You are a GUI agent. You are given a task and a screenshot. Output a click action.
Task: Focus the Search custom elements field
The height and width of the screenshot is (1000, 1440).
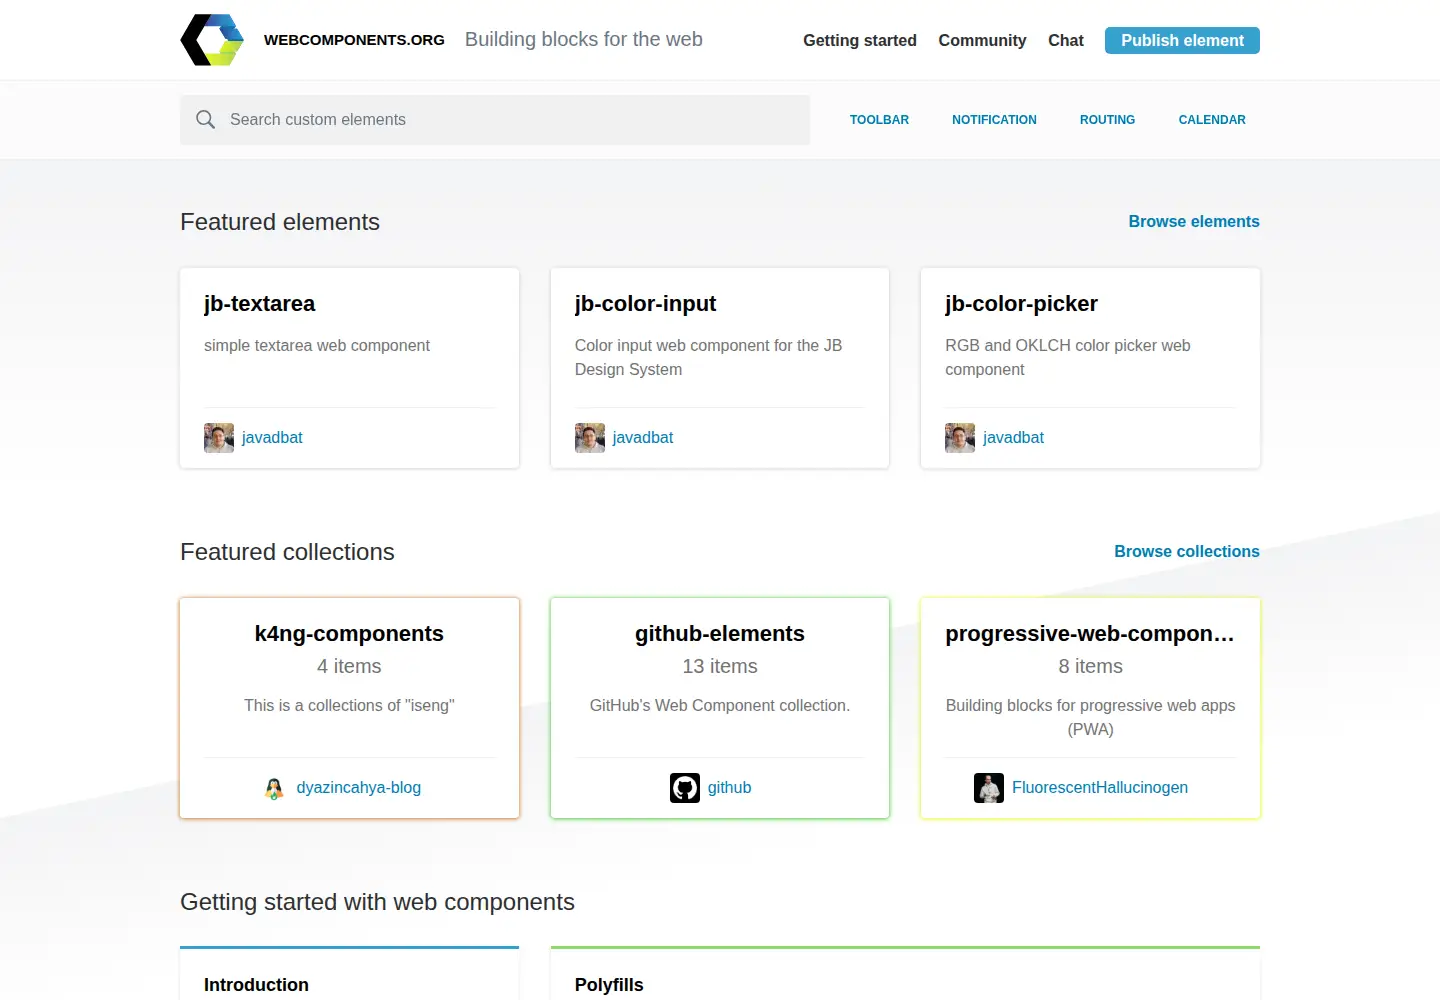(x=495, y=120)
